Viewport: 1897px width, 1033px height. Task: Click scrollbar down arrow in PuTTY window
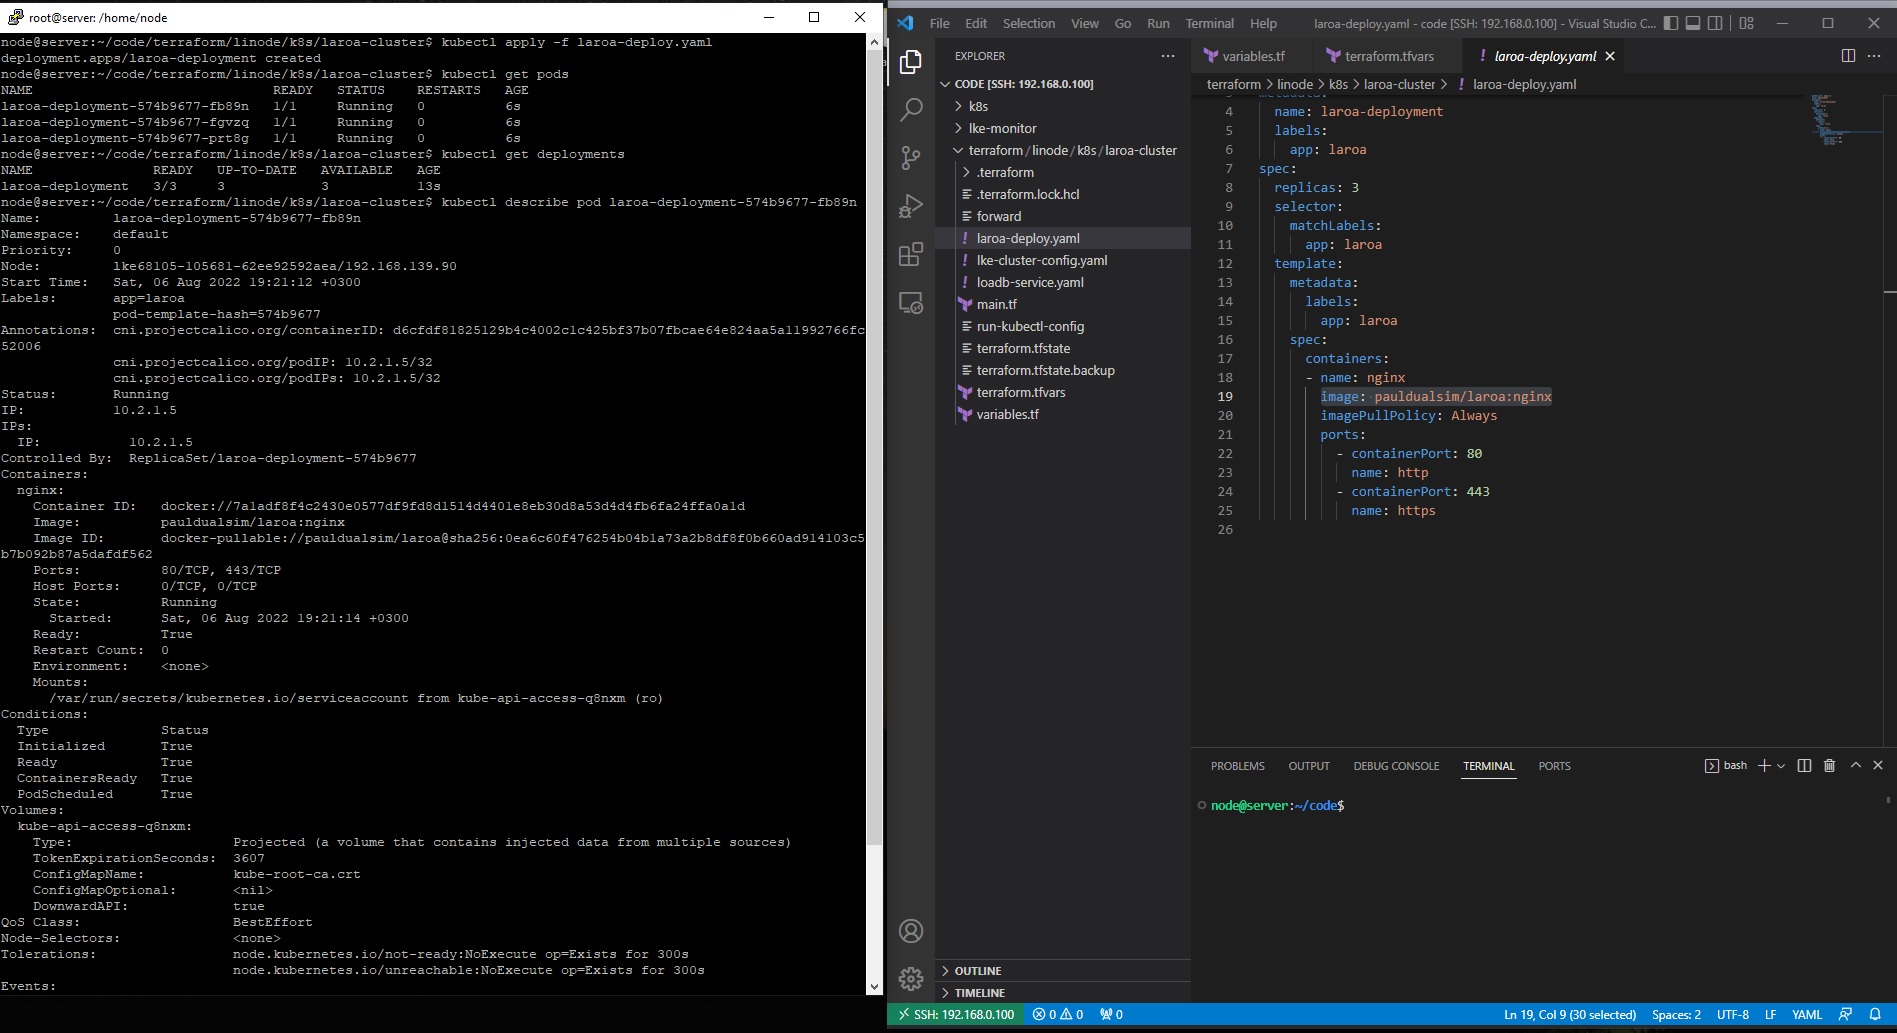[875, 986]
